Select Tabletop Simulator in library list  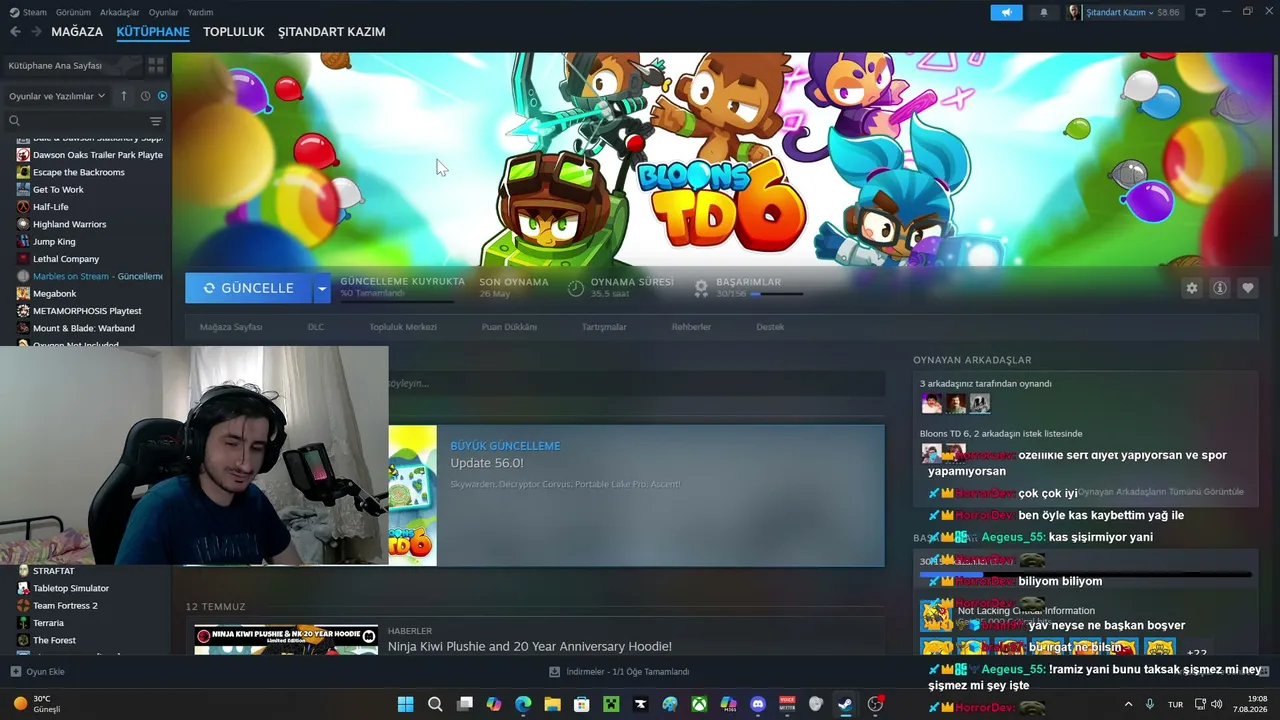(71, 588)
